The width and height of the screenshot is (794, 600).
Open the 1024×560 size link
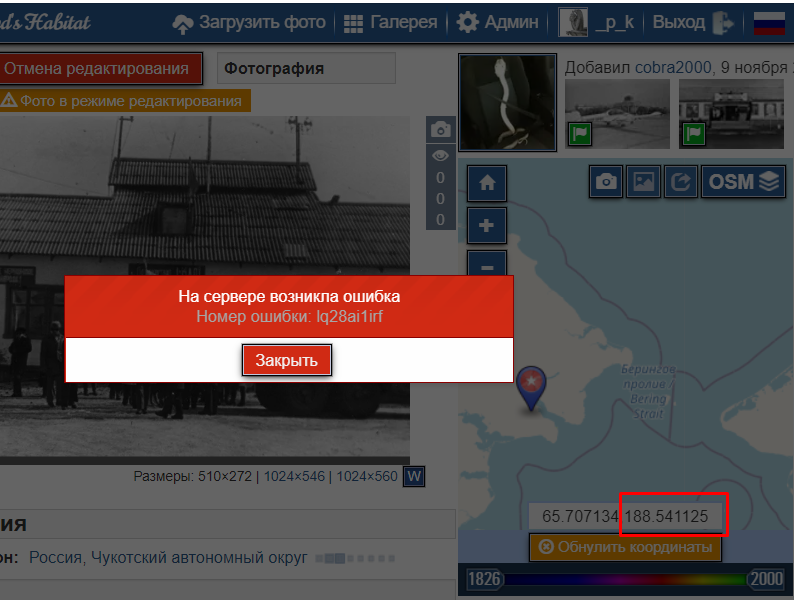[367, 476]
